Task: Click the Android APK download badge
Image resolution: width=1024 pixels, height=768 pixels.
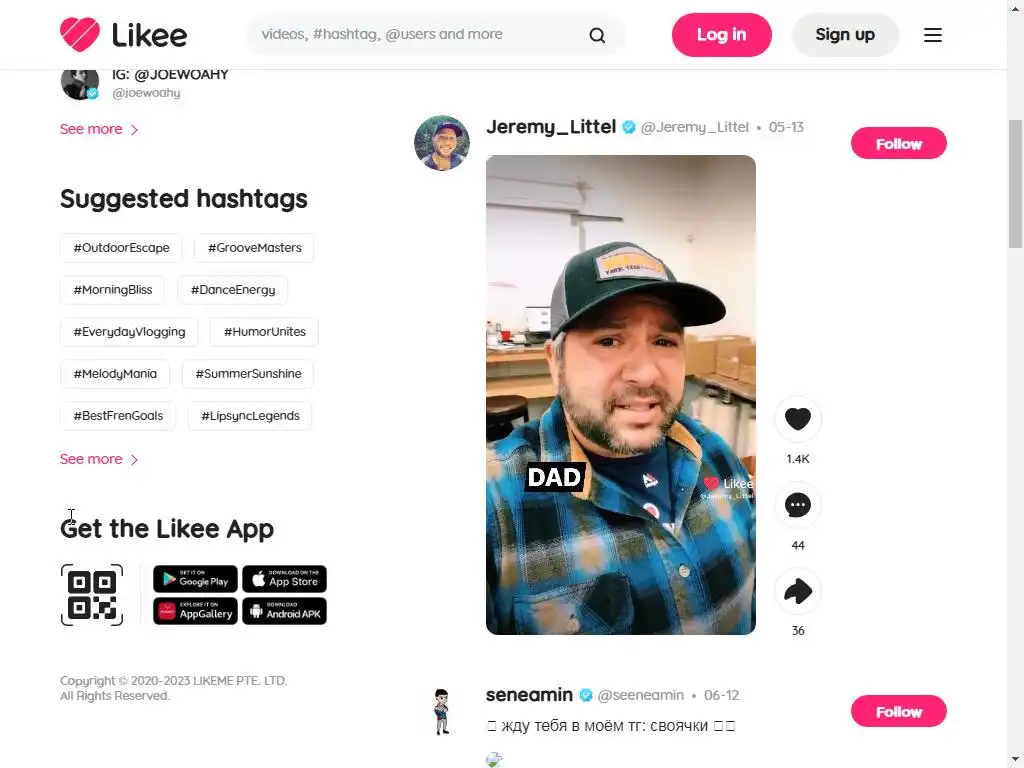Action: [284, 611]
